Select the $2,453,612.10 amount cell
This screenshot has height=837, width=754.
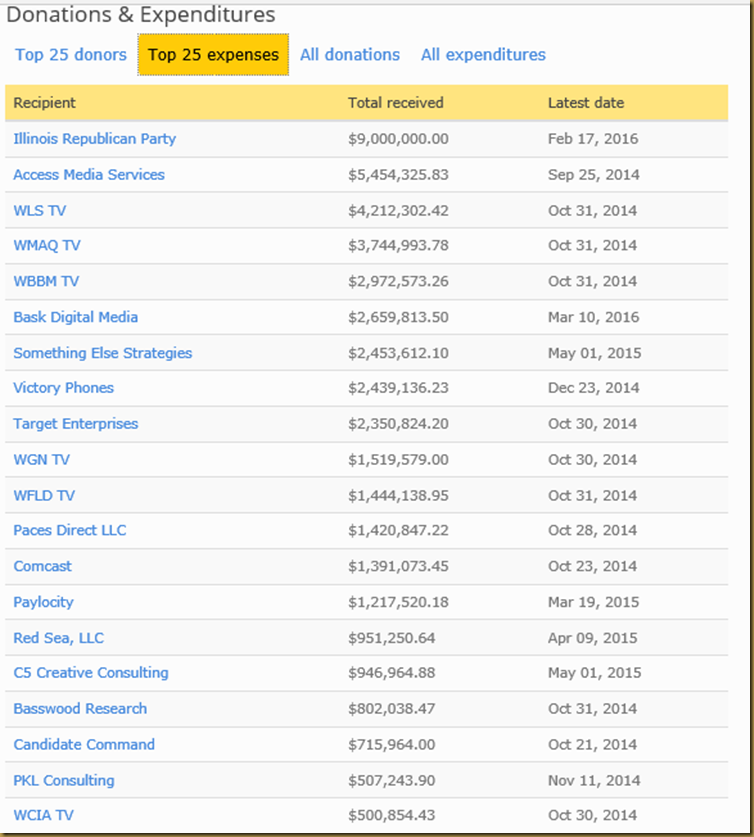[398, 353]
